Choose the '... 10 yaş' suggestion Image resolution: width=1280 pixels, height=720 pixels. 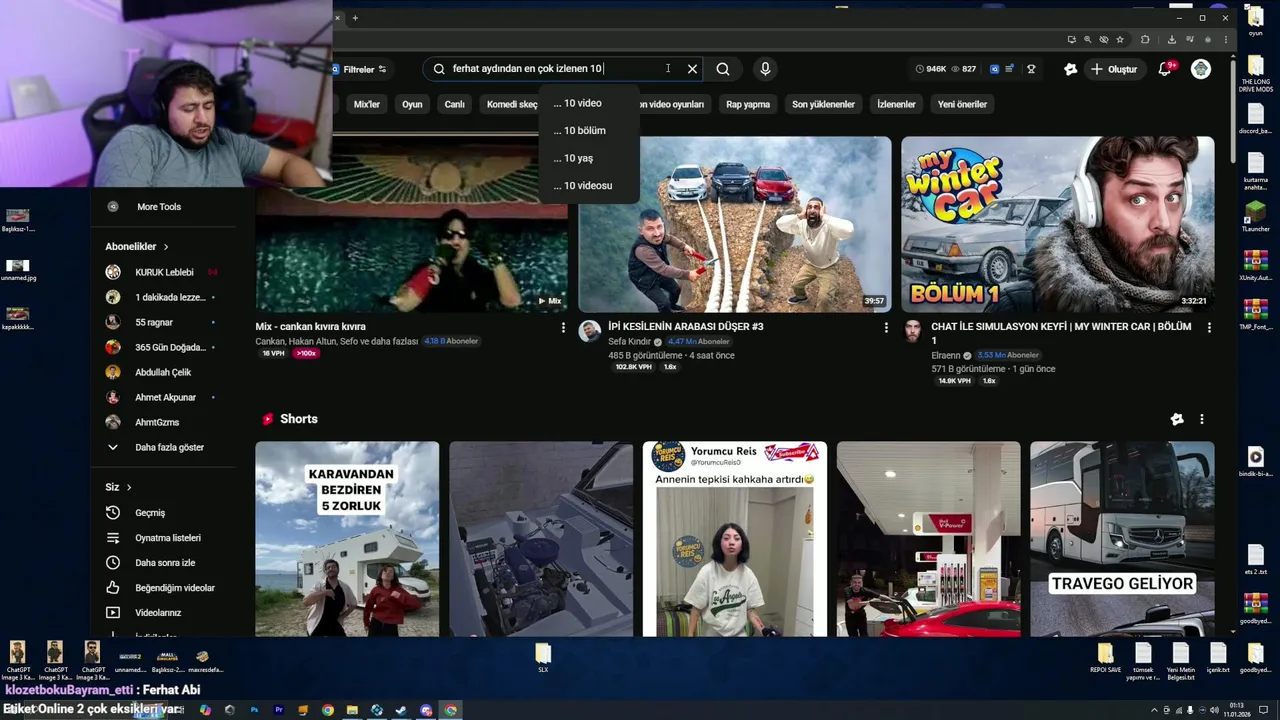[588, 158]
